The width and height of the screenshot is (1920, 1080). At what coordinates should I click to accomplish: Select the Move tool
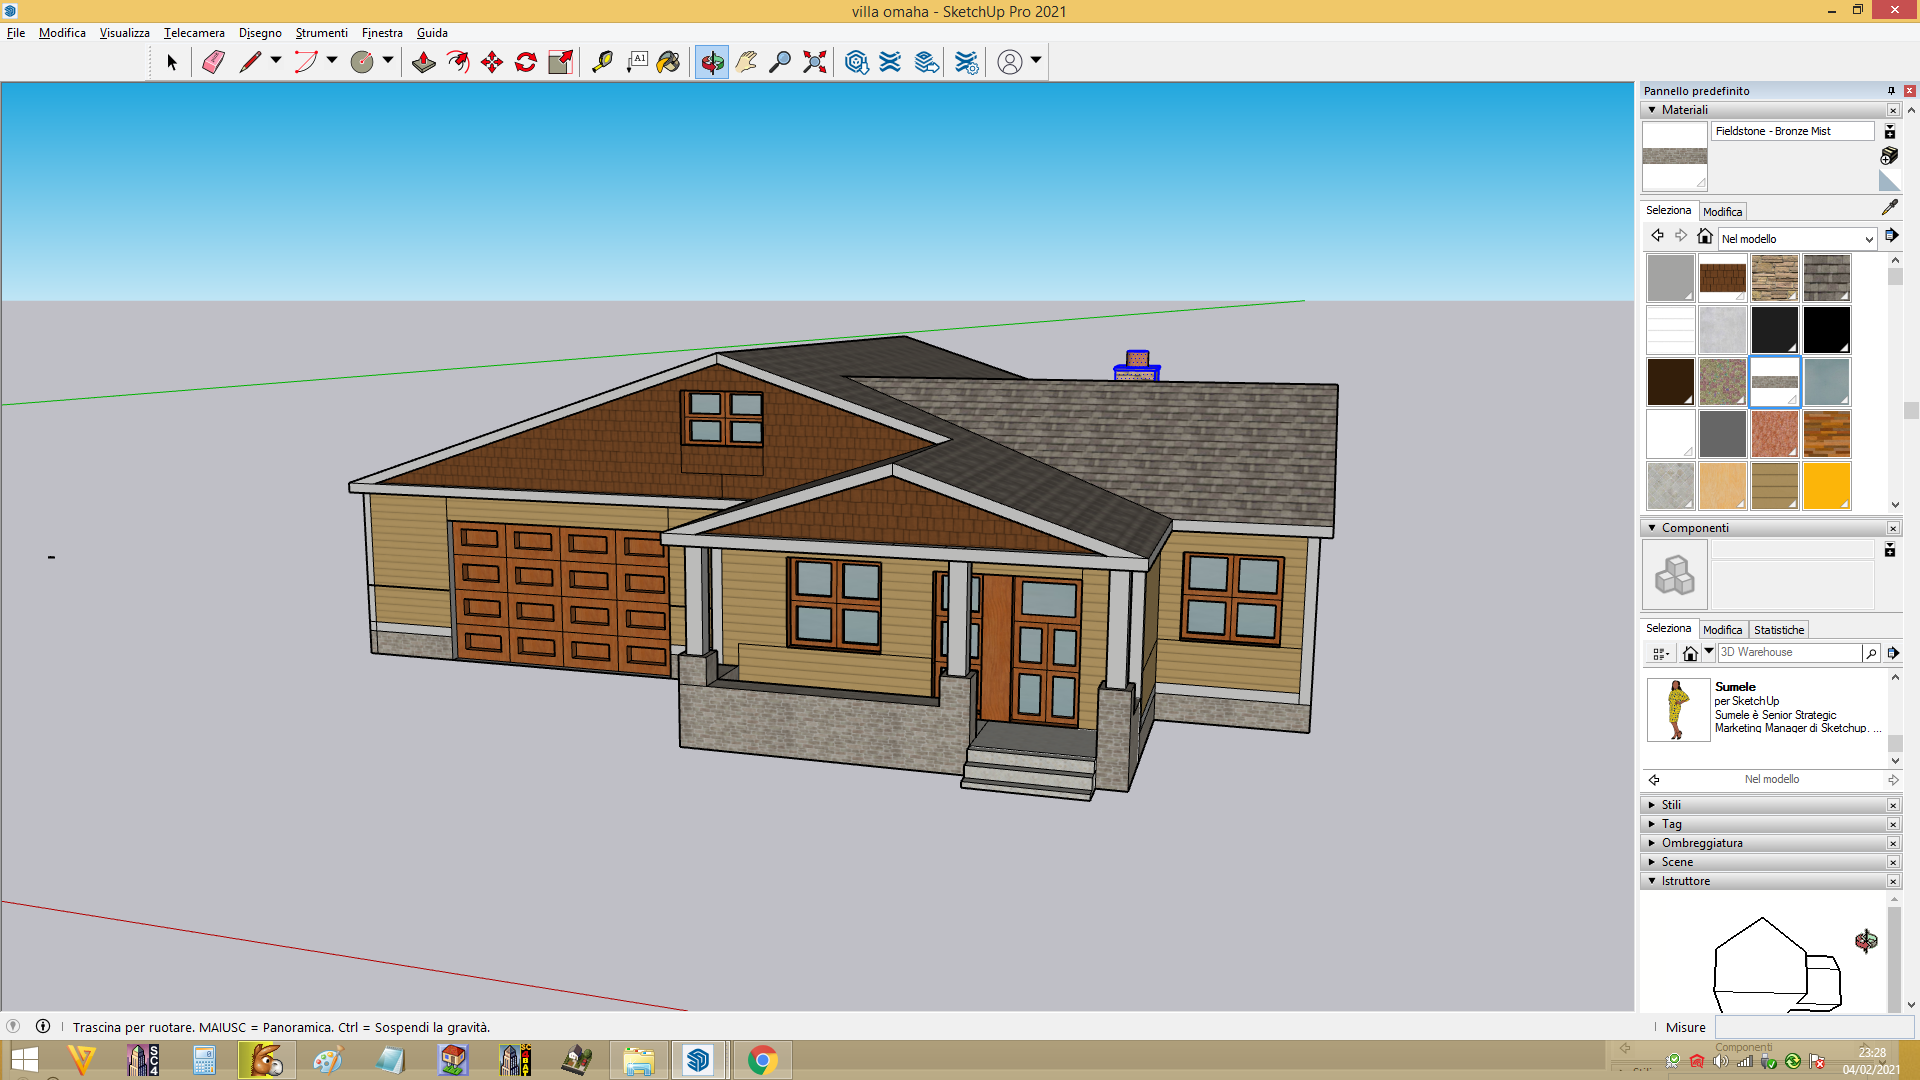click(492, 62)
